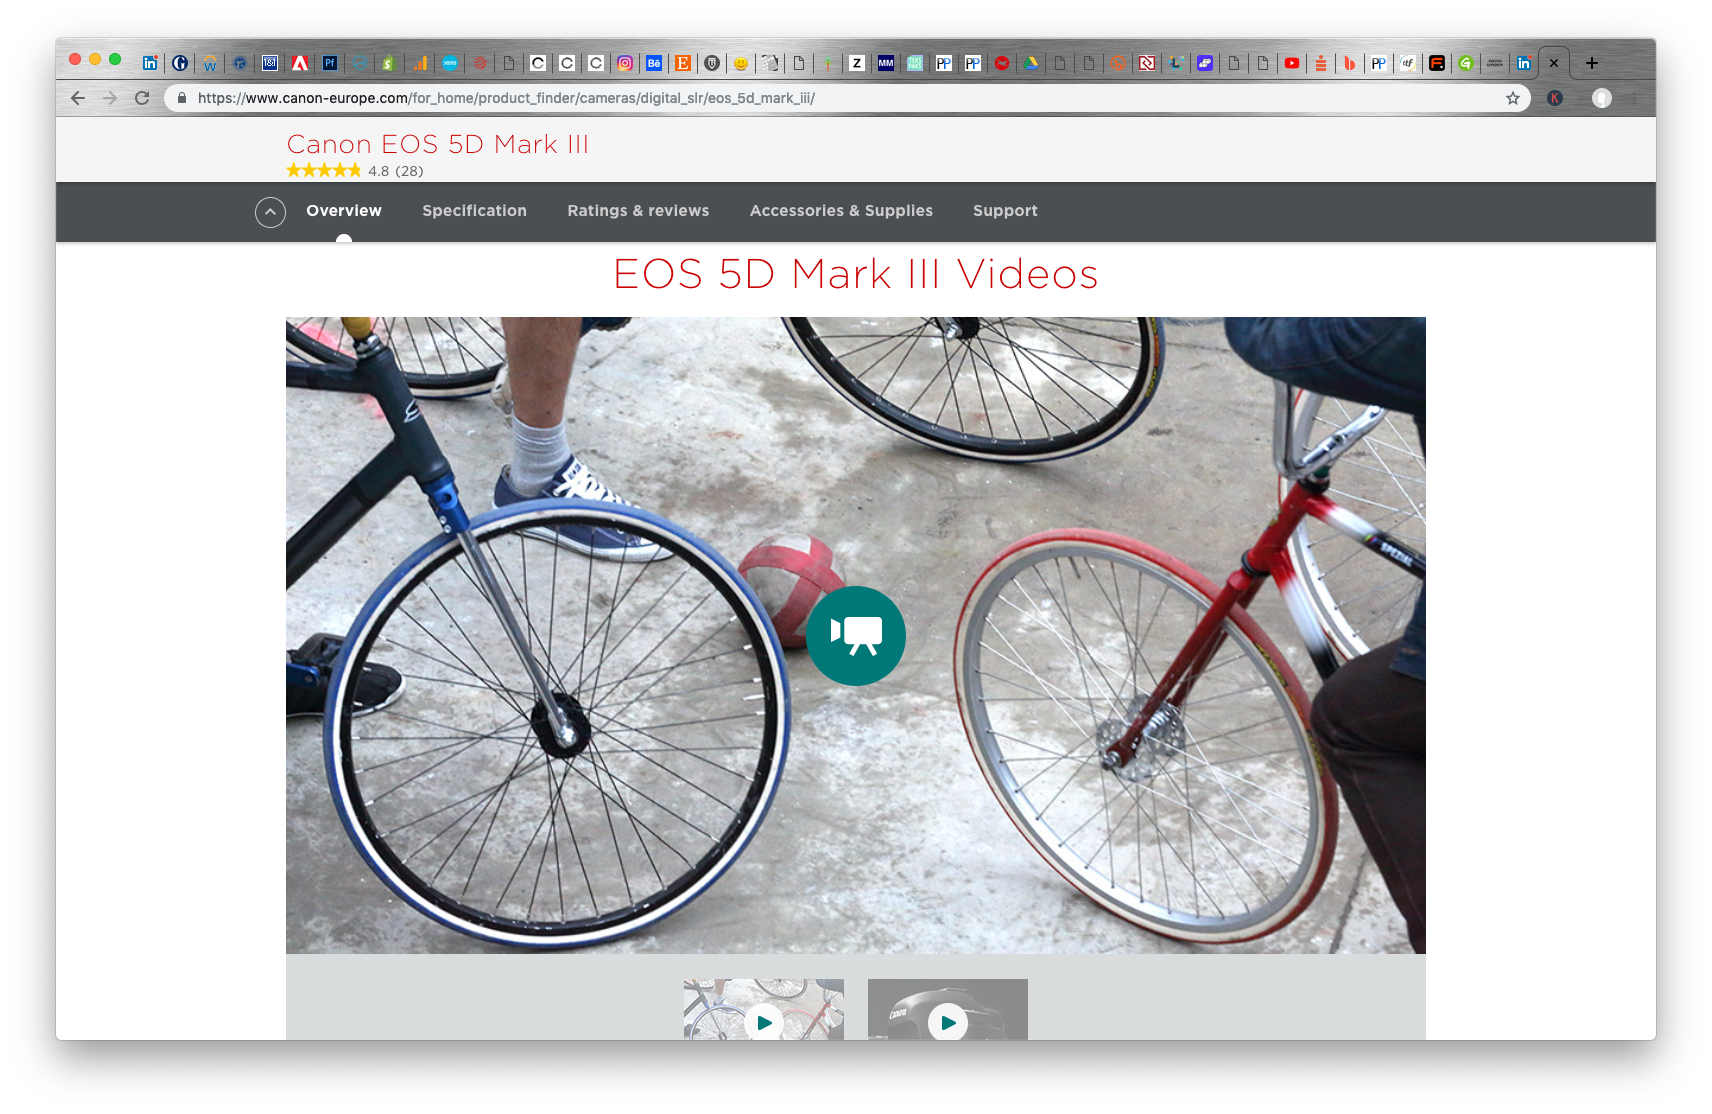1712x1114 pixels.
Task: Go to Accessories & Supplies tab
Action: pos(841,211)
